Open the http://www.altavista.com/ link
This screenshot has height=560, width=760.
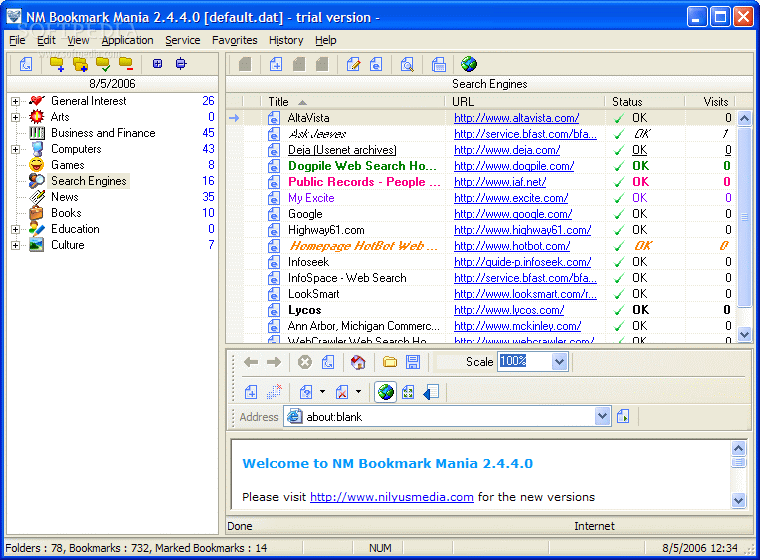pyautogui.click(x=516, y=118)
